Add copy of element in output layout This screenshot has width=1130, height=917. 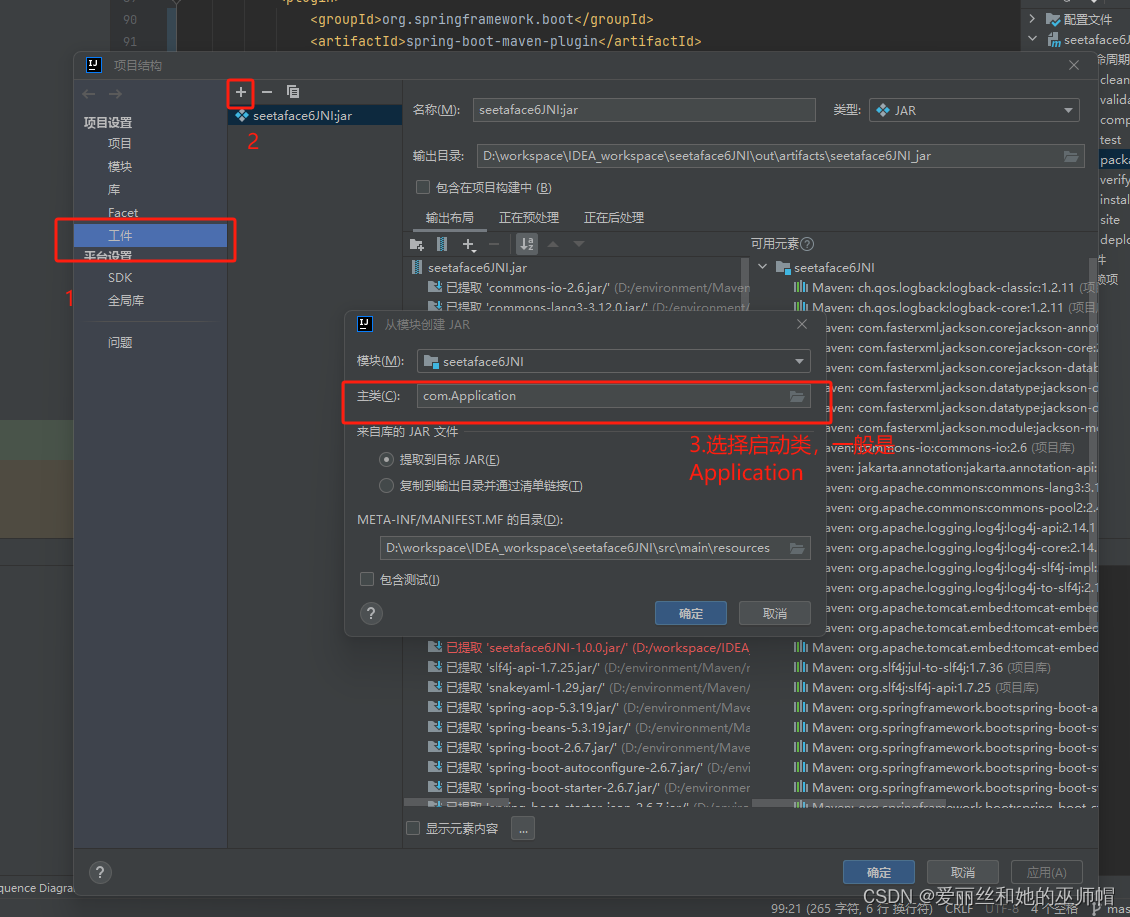coord(468,245)
